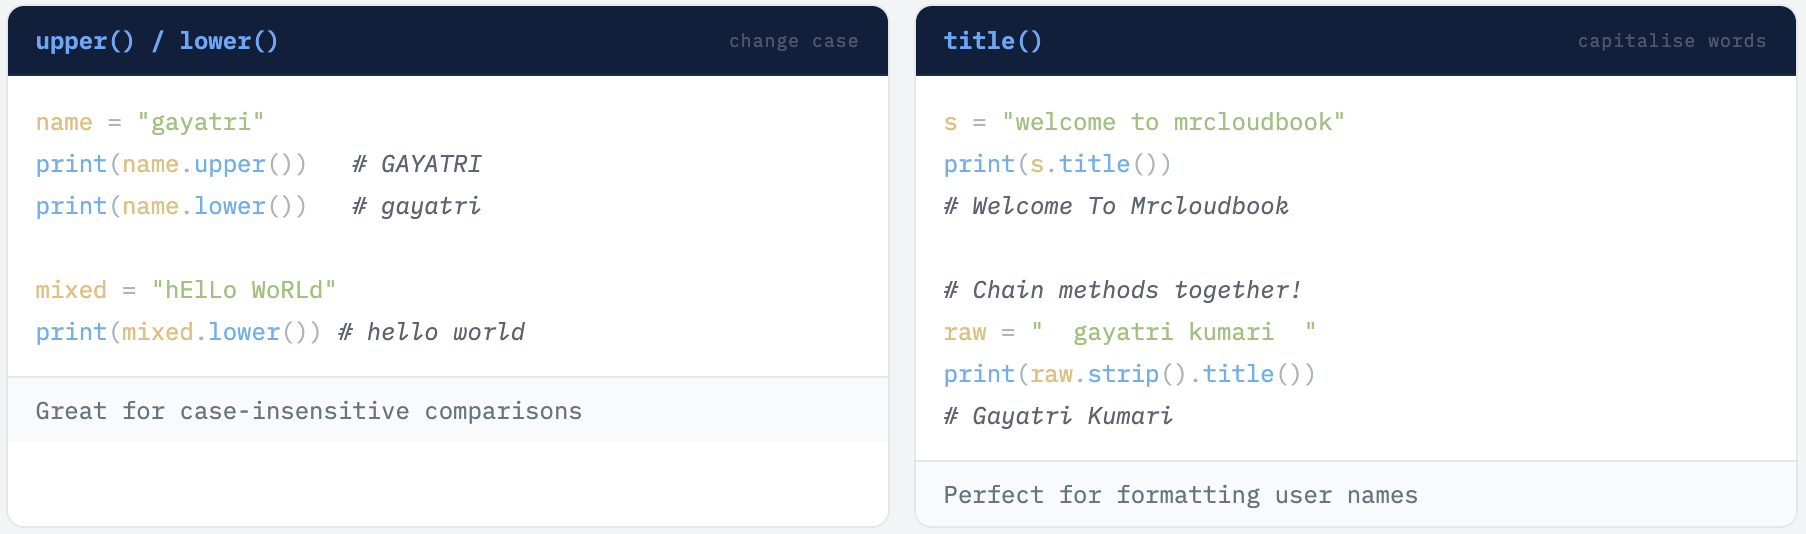Click 'Perfect for formatting user names' footer

click(x=1180, y=495)
